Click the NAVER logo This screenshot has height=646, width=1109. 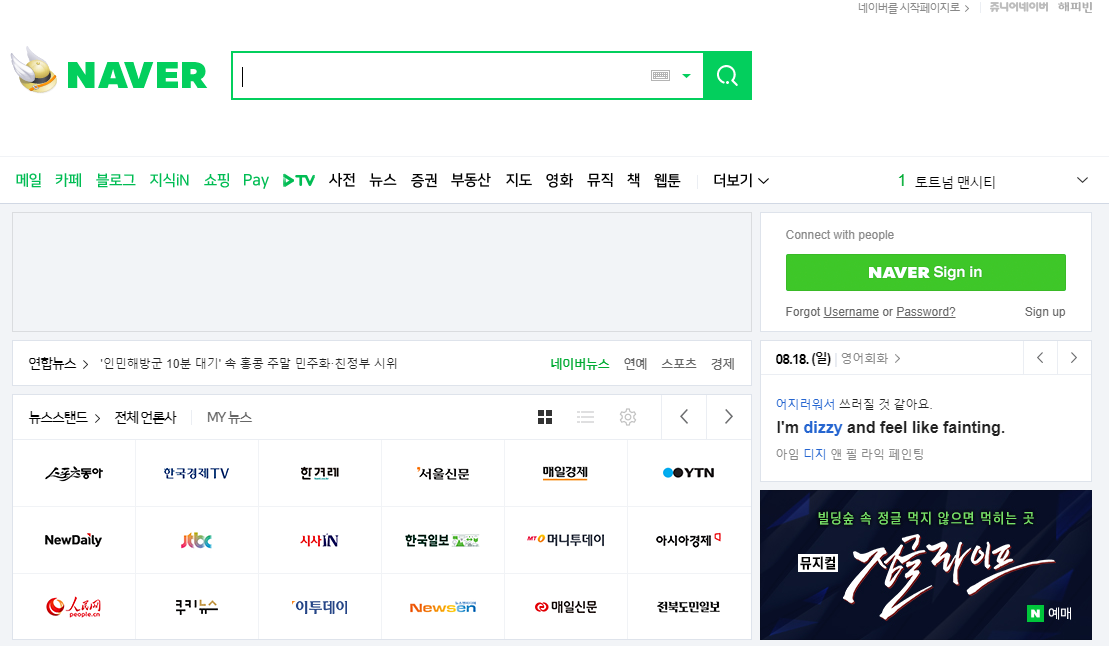pyautogui.click(x=108, y=73)
